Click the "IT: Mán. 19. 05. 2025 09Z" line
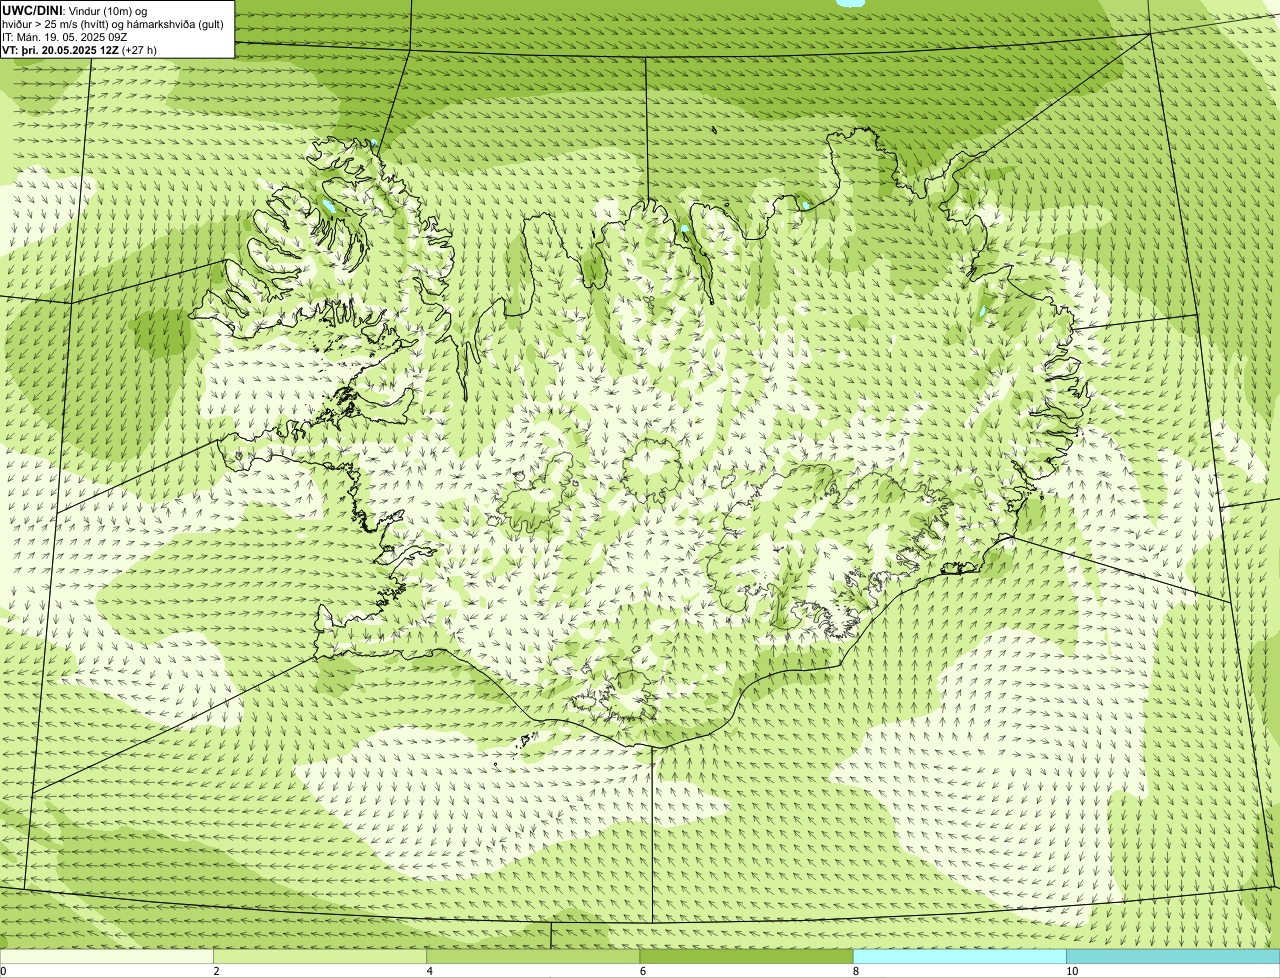The height and width of the screenshot is (978, 1280). pyautogui.click(x=64, y=36)
